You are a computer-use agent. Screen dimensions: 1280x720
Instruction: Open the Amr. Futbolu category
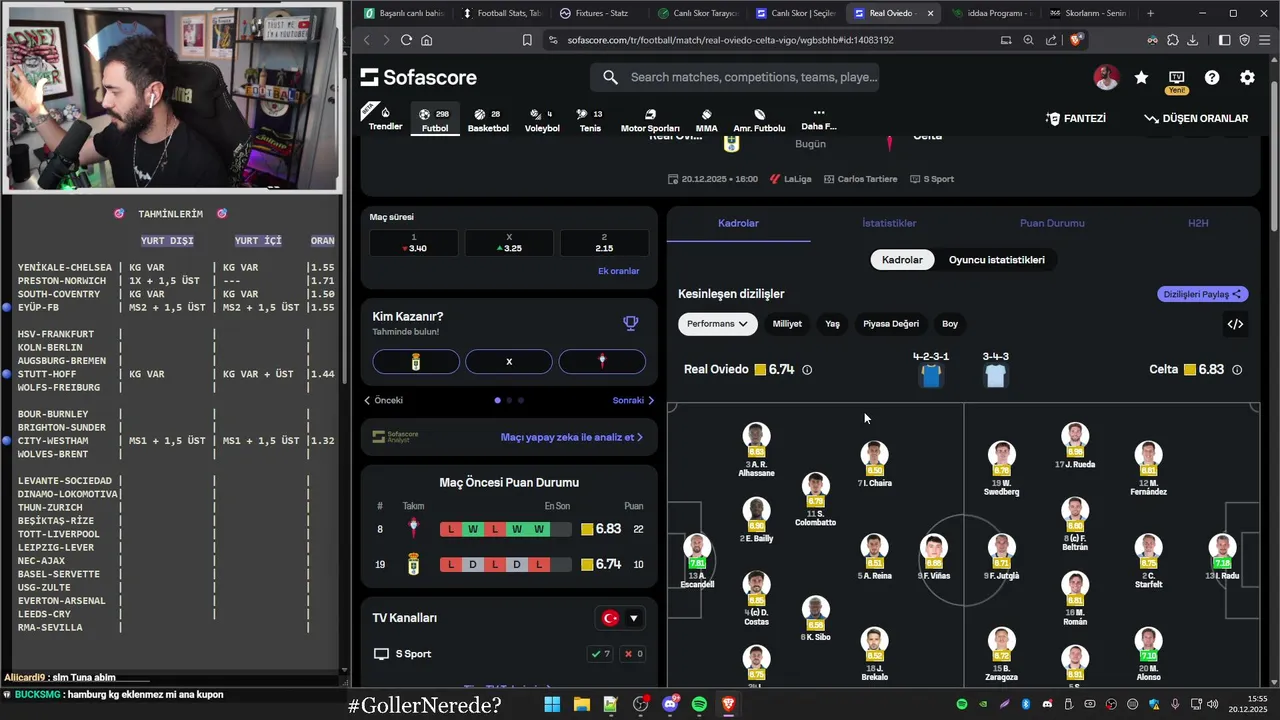[759, 119]
